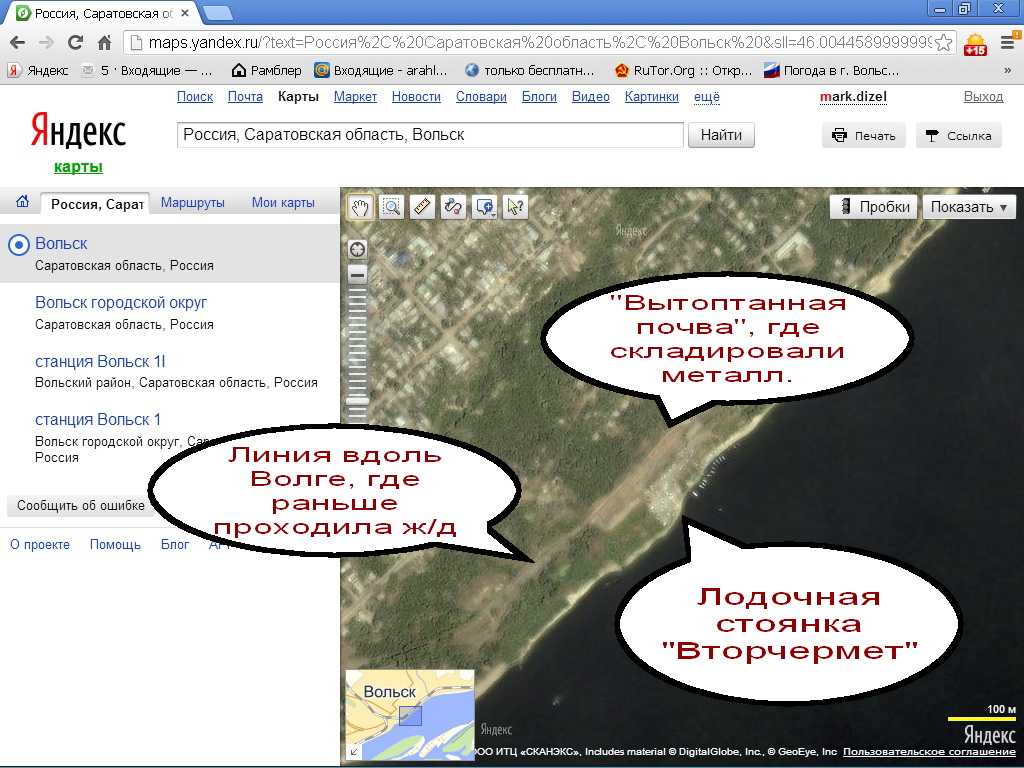Select the 'What's here' info pointer tool
The height and width of the screenshot is (768, 1024).
515,208
